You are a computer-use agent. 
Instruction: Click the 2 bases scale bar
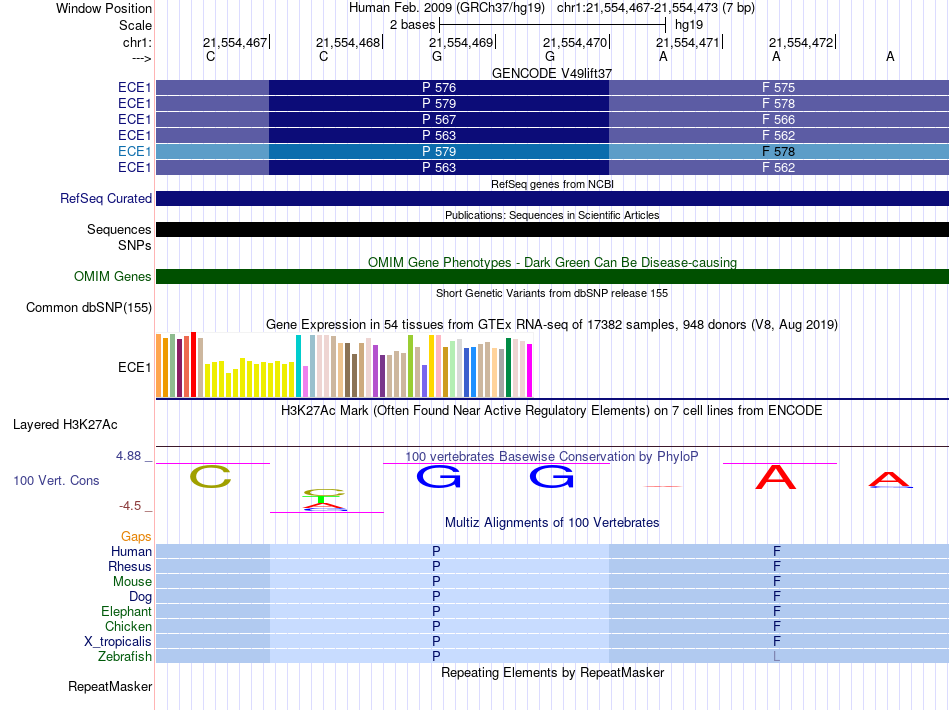coord(553,25)
